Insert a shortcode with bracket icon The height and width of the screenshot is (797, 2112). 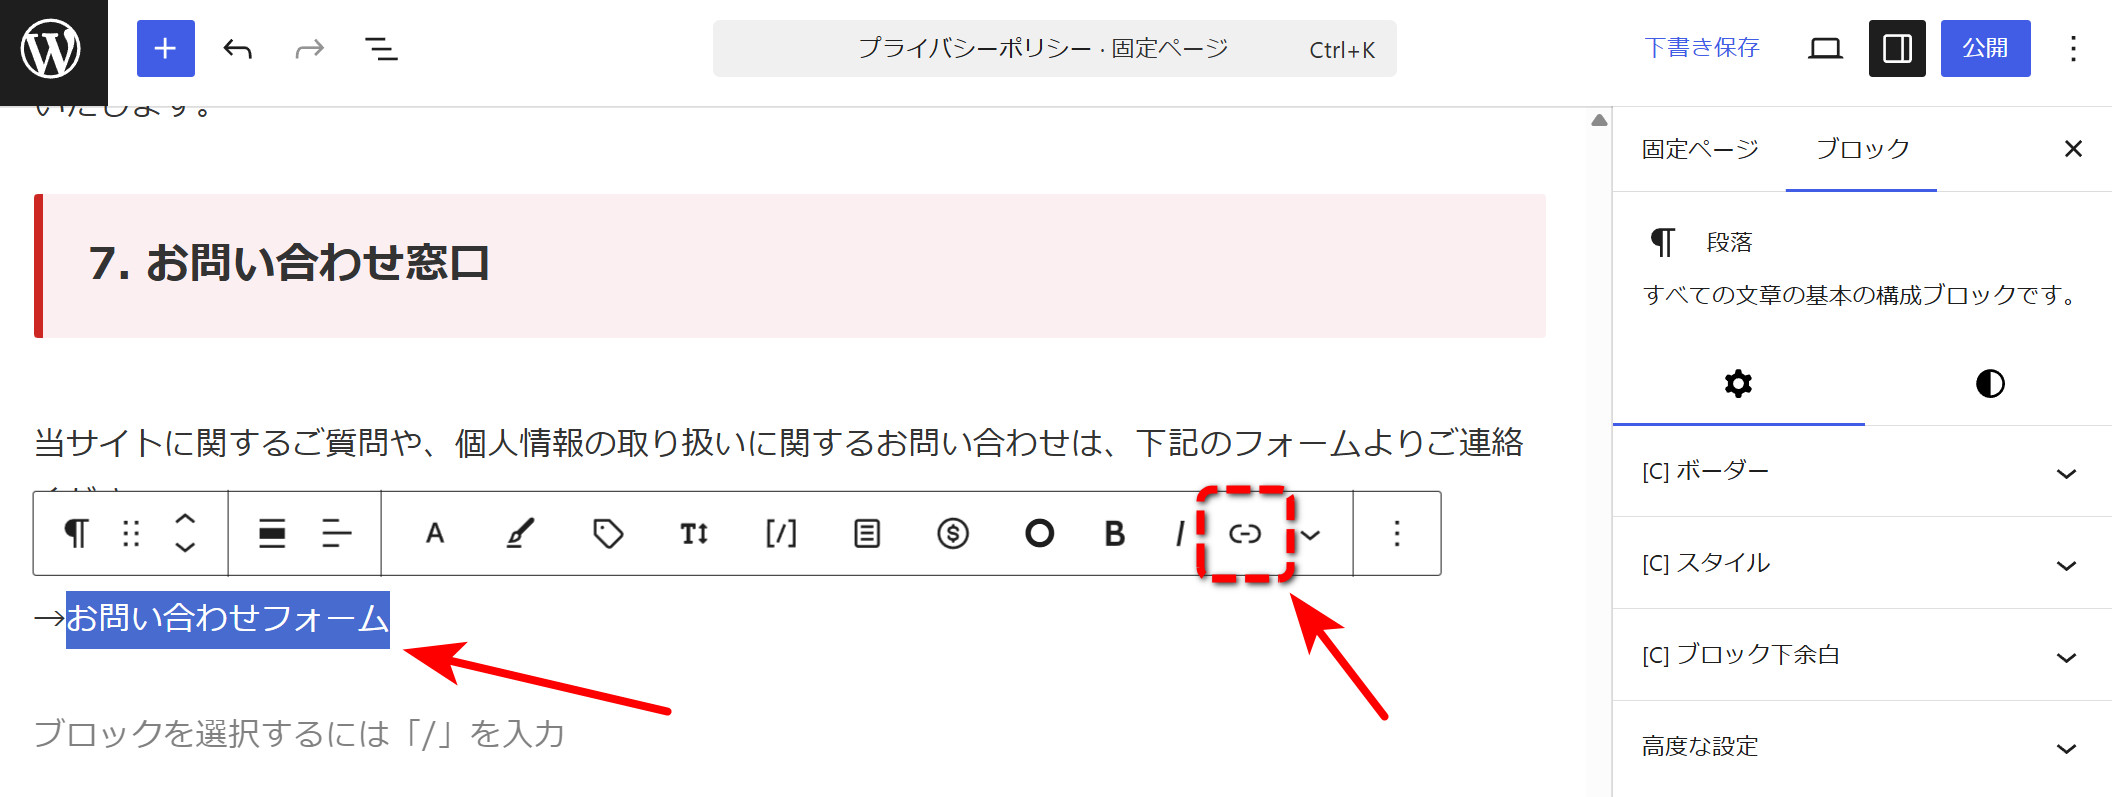click(781, 534)
